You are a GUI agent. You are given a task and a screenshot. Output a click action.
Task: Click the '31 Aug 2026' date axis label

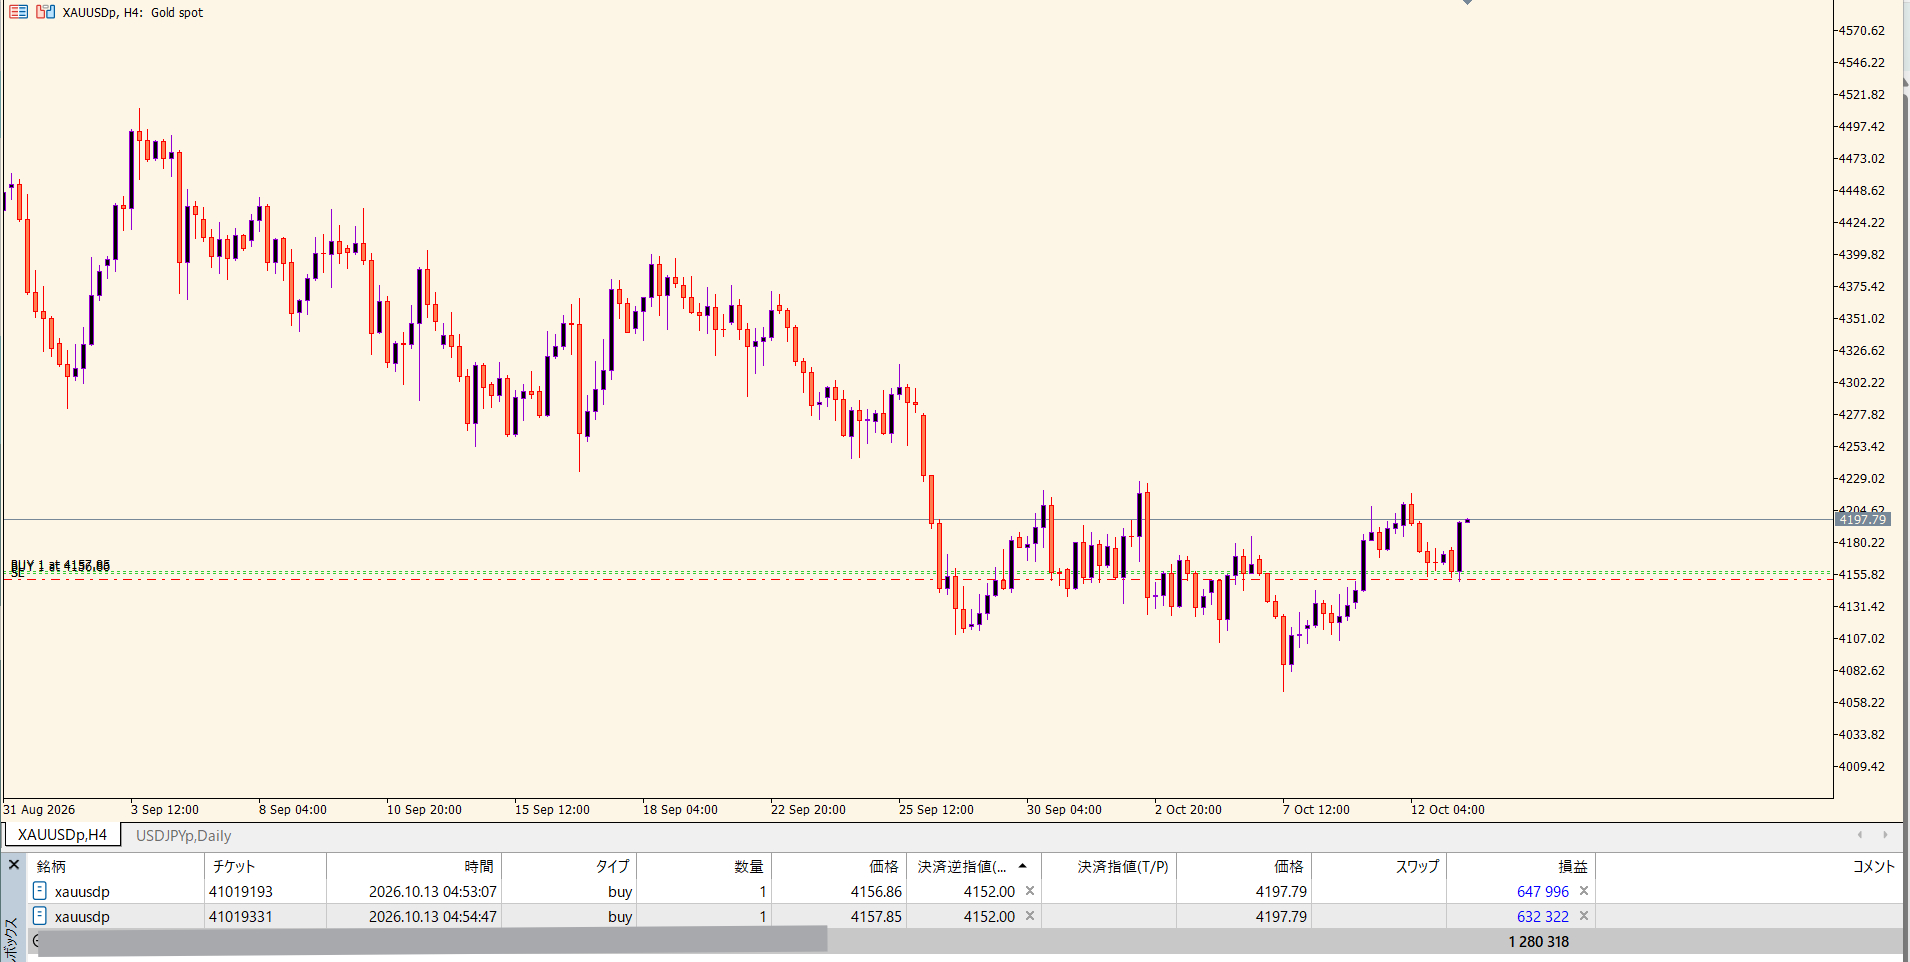pyautogui.click(x=39, y=809)
